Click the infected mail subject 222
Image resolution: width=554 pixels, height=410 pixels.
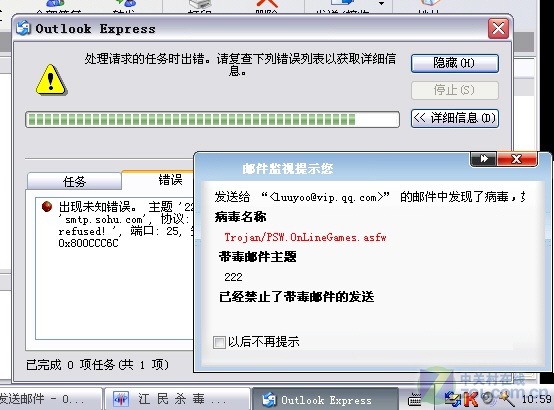click(x=233, y=277)
